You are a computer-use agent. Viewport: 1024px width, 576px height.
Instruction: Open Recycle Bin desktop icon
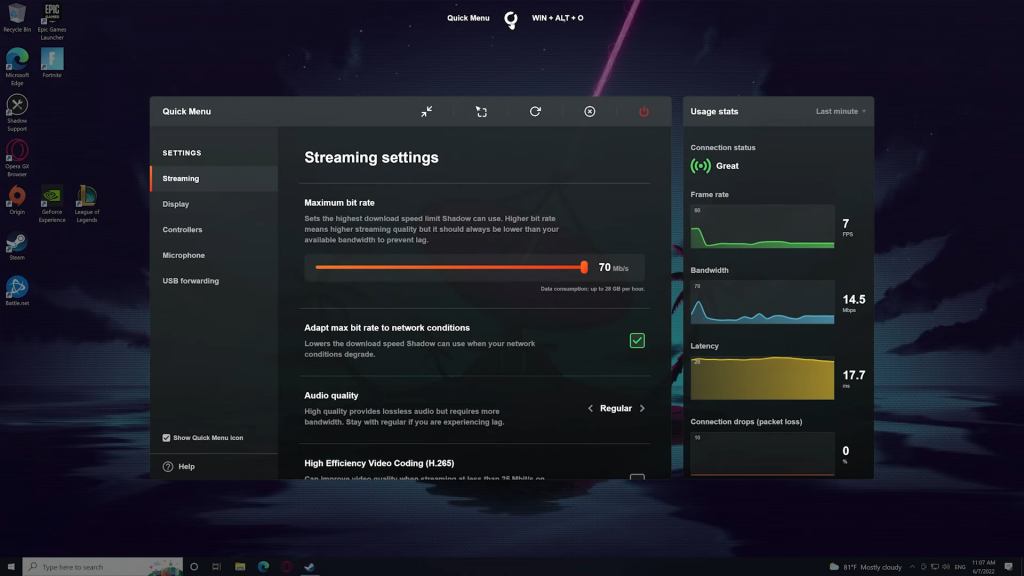[x=17, y=18]
